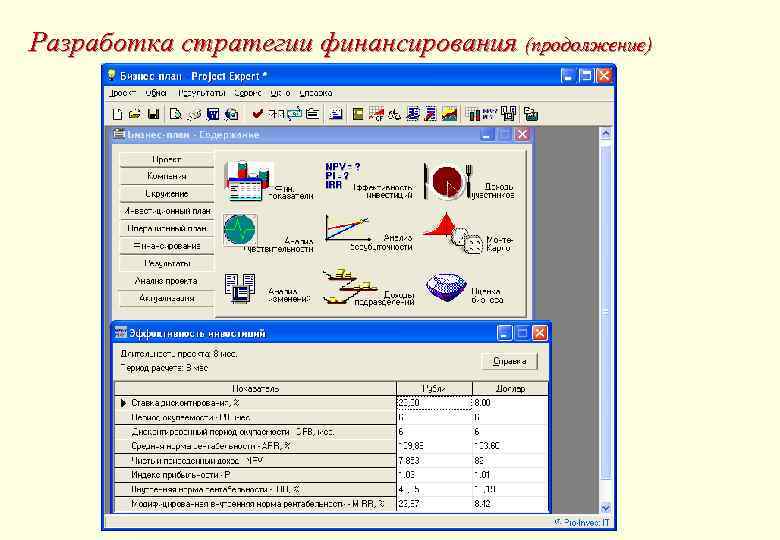This screenshot has width=780, height=540.
Task: Select the Инвестиционный план section tab
Action: pyautogui.click(x=167, y=211)
